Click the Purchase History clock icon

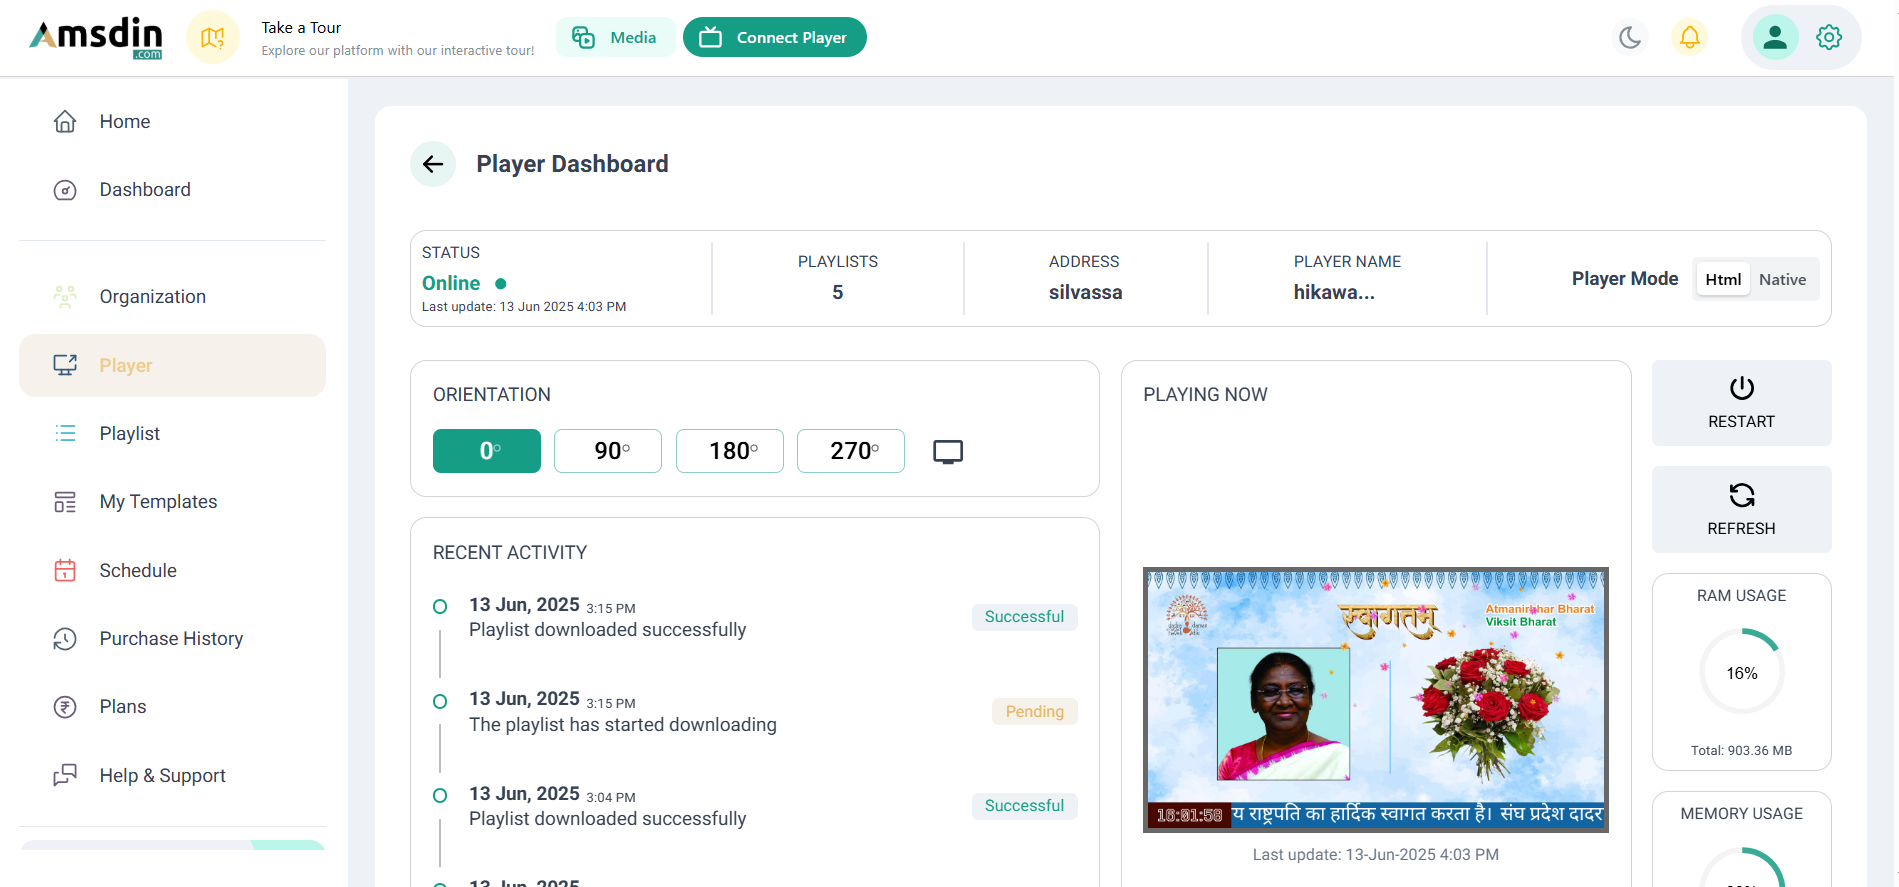coord(65,639)
